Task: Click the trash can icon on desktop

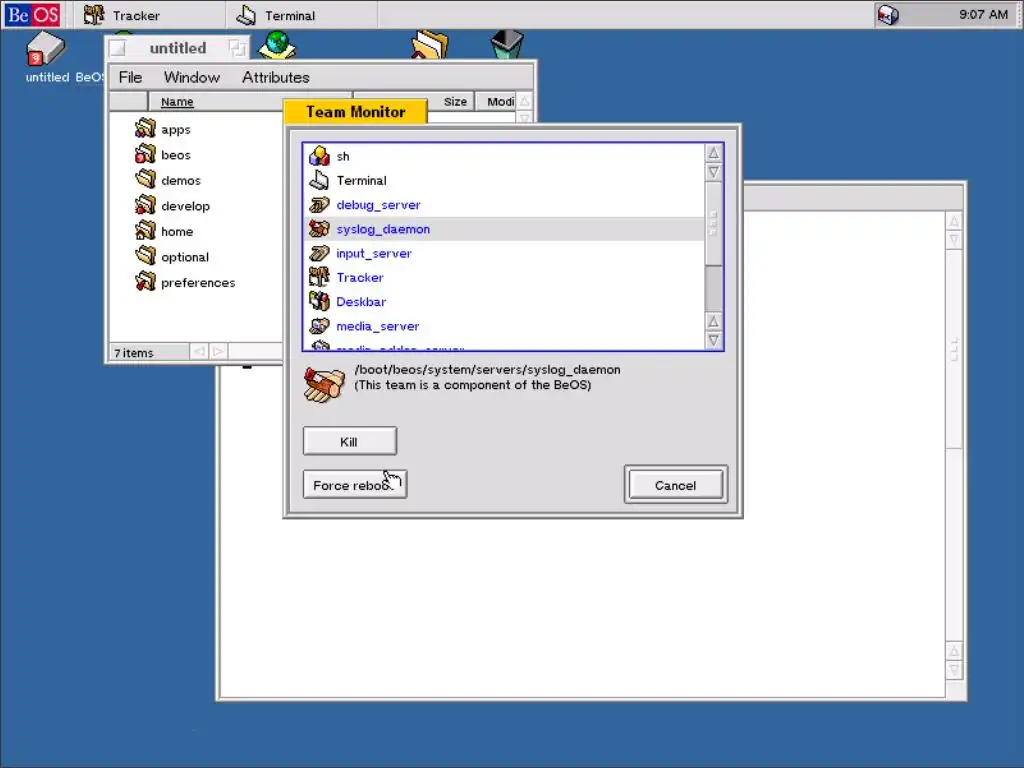Action: 507,44
